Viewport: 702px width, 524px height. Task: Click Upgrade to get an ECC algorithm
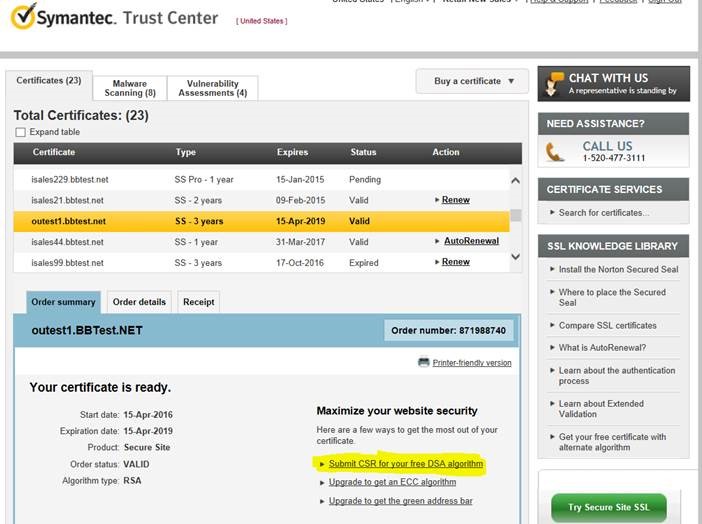[x=392, y=482]
